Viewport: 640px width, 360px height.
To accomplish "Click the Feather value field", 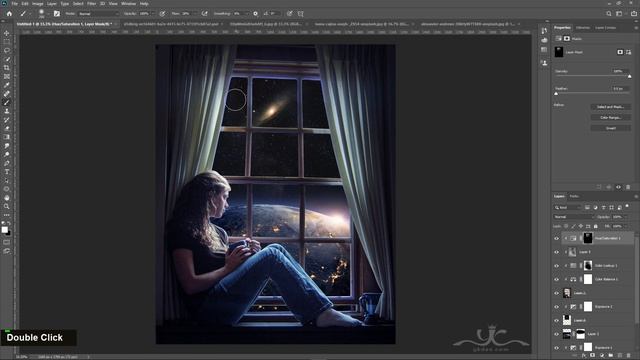I will coord(620,89).
